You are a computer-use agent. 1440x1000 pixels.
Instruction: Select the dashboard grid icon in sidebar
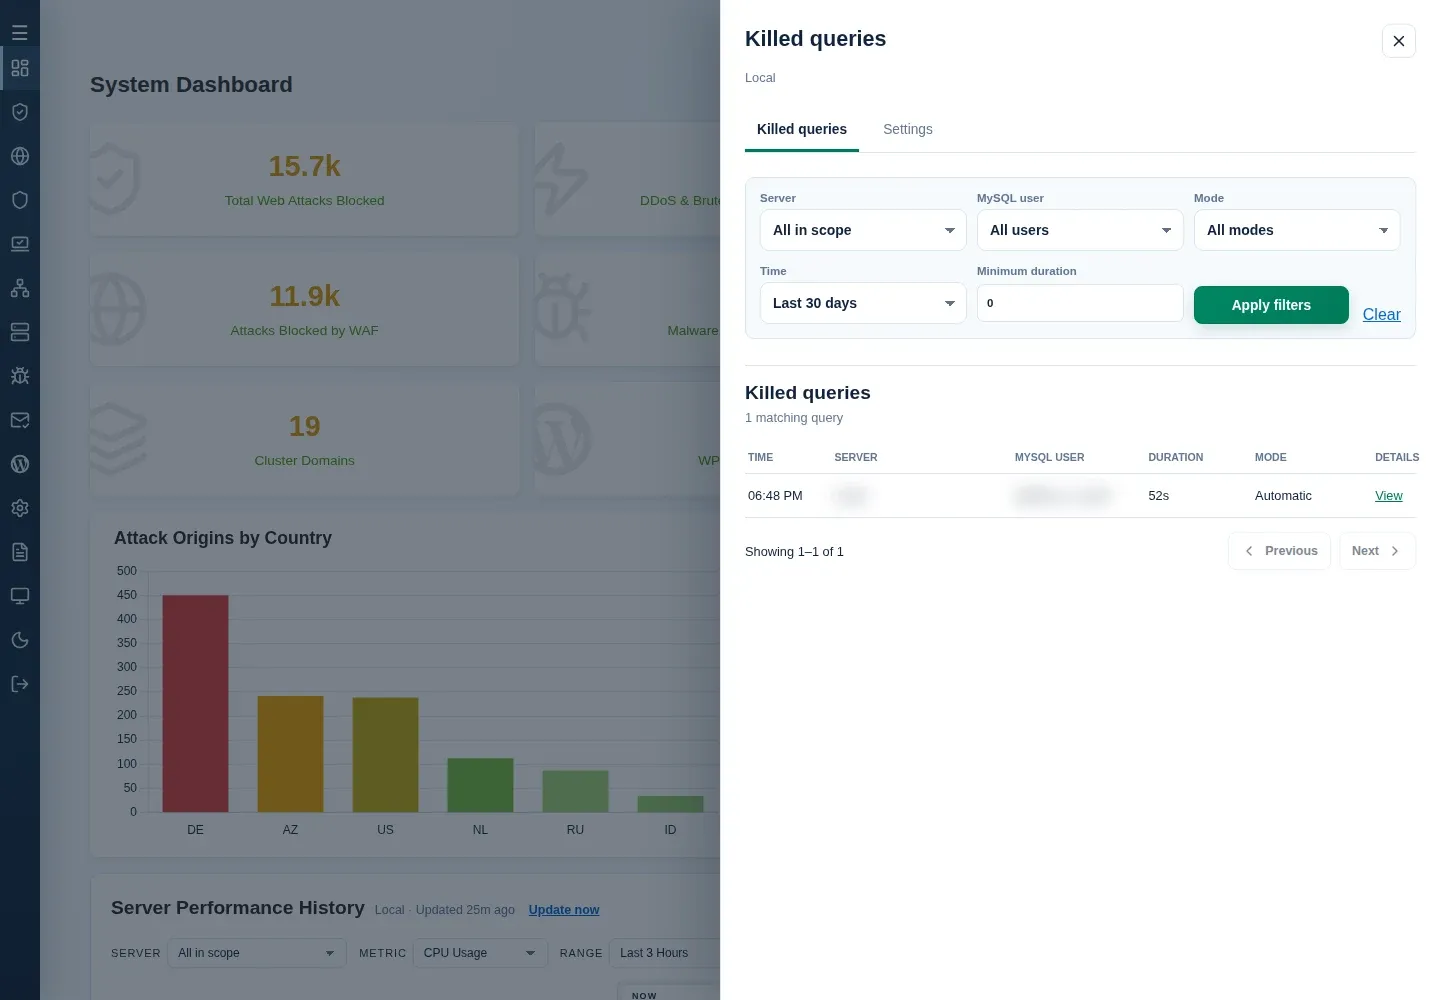coord(20,68)
